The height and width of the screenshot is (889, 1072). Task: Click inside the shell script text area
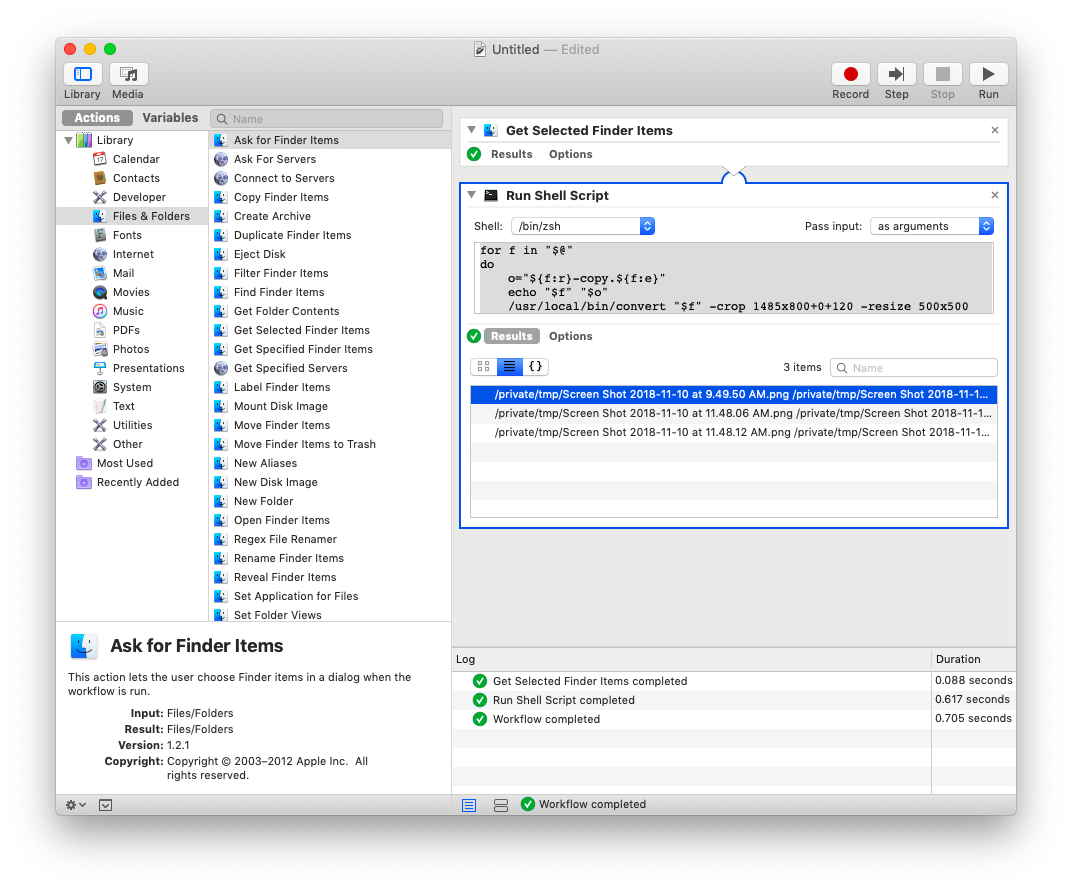pos(734,278)
